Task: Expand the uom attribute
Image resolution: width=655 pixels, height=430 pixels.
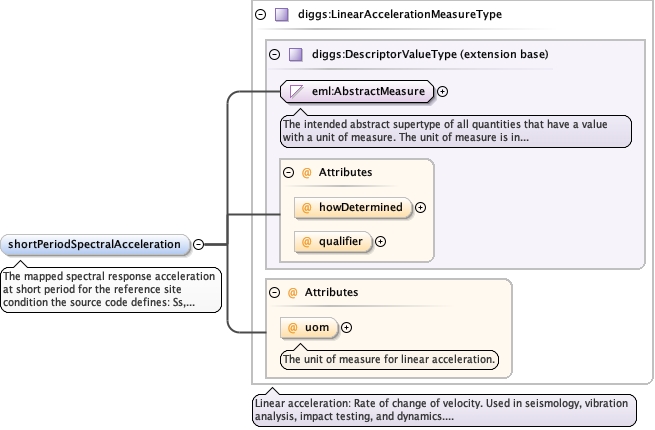Action: click(346, 328)
